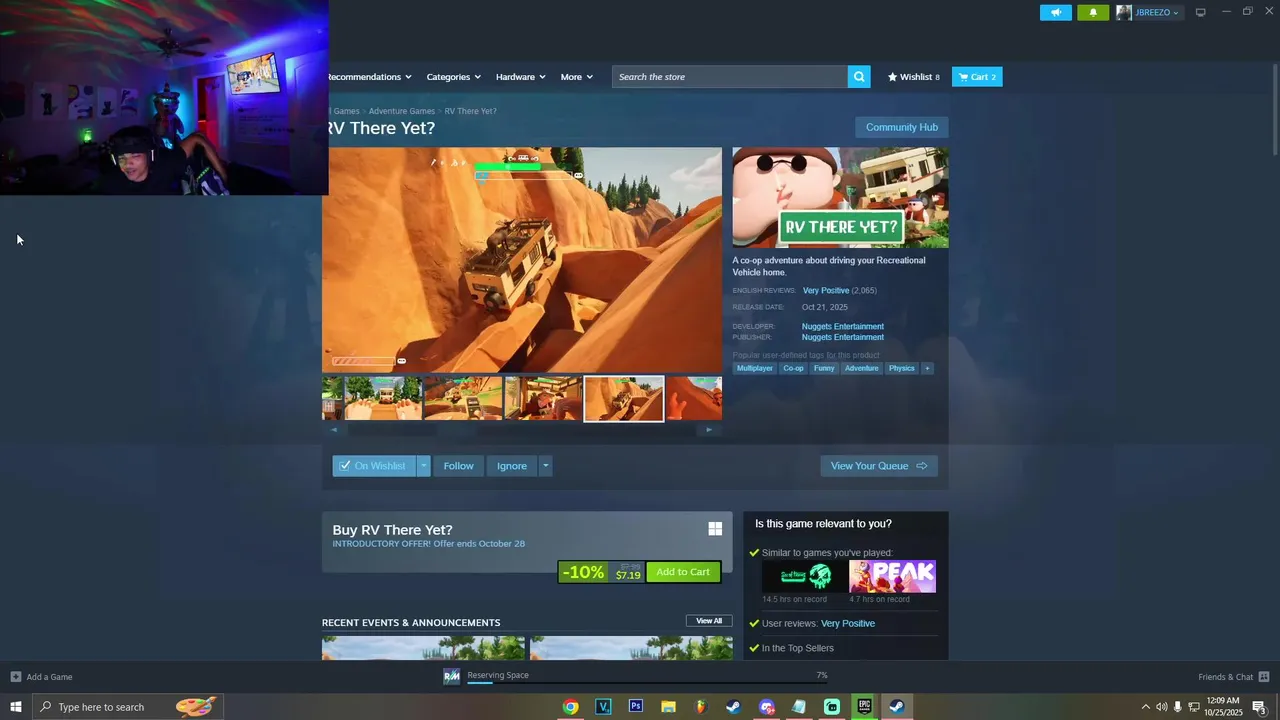This screenshot has height=720, width=1280.
Task: Click the store search magnifier button
Action: pos(859,77)
